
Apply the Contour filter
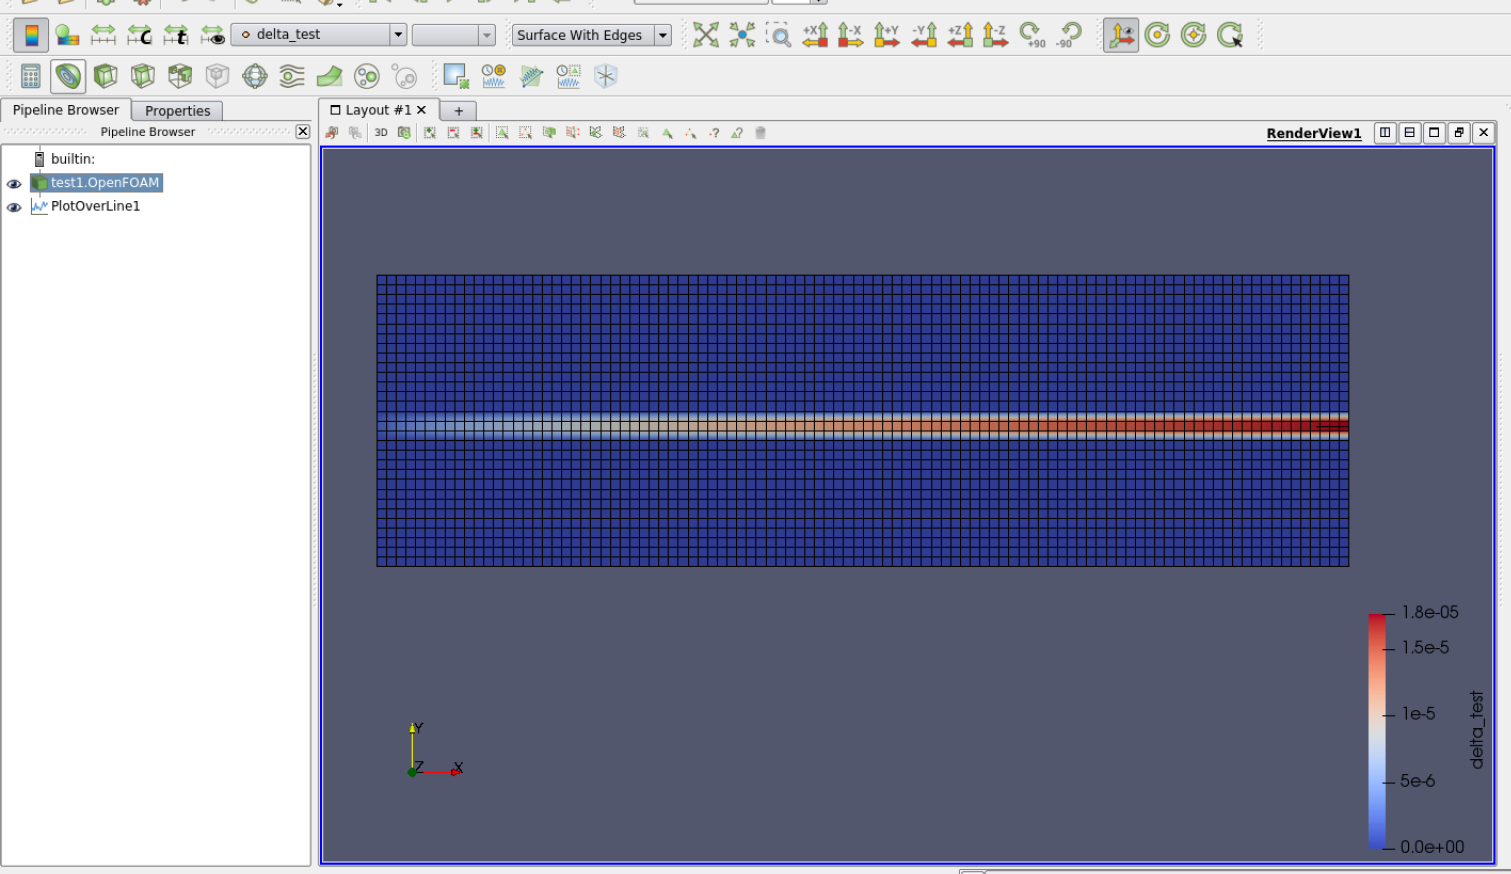[x=68, y=76]
